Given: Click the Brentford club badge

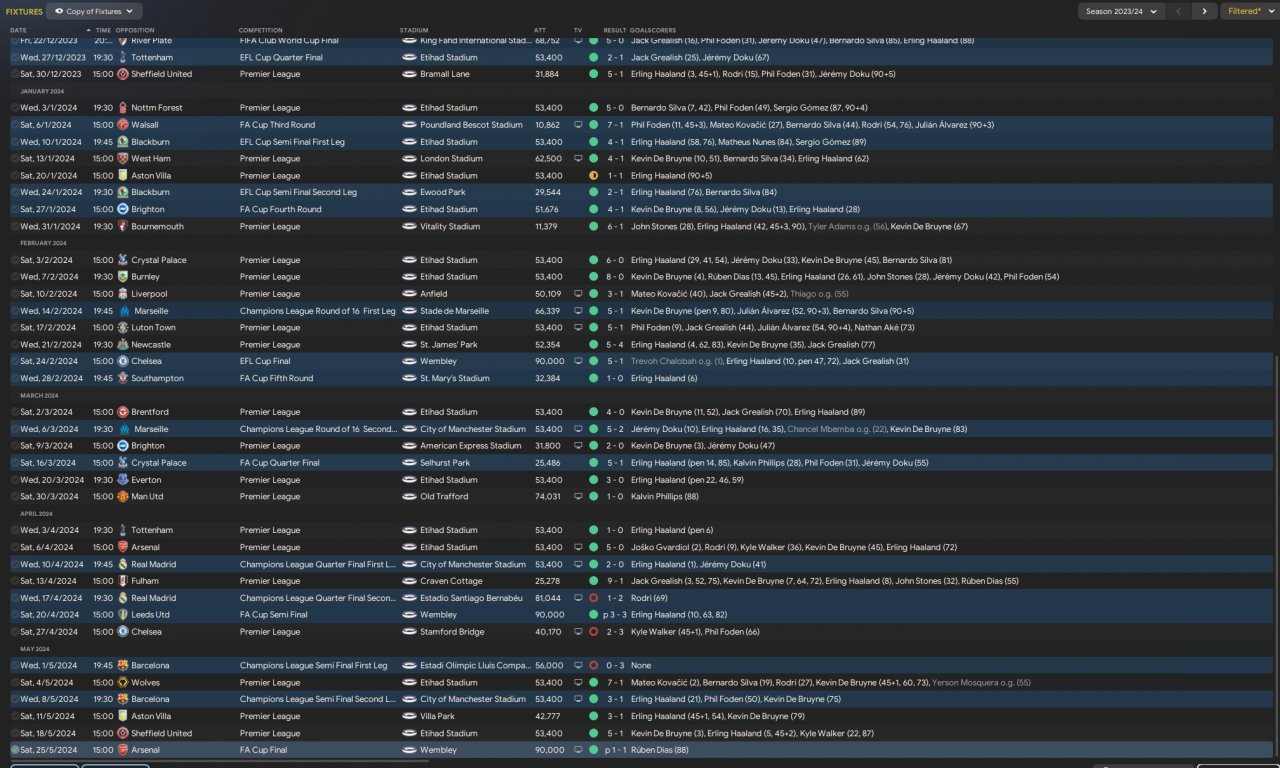Looking at the screenshot, I should point(122,412).
